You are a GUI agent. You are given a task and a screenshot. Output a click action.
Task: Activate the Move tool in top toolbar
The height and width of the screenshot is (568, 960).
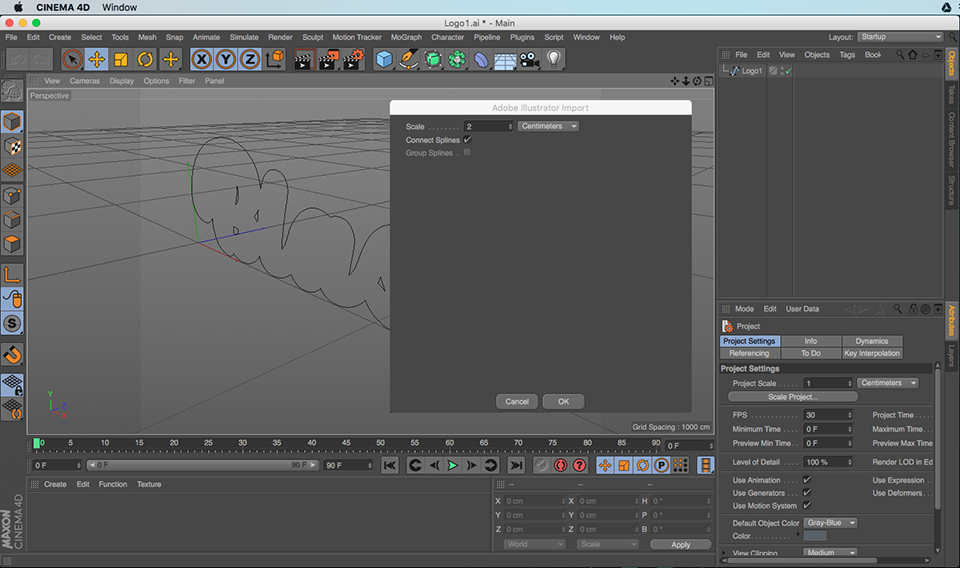(97, 59)
